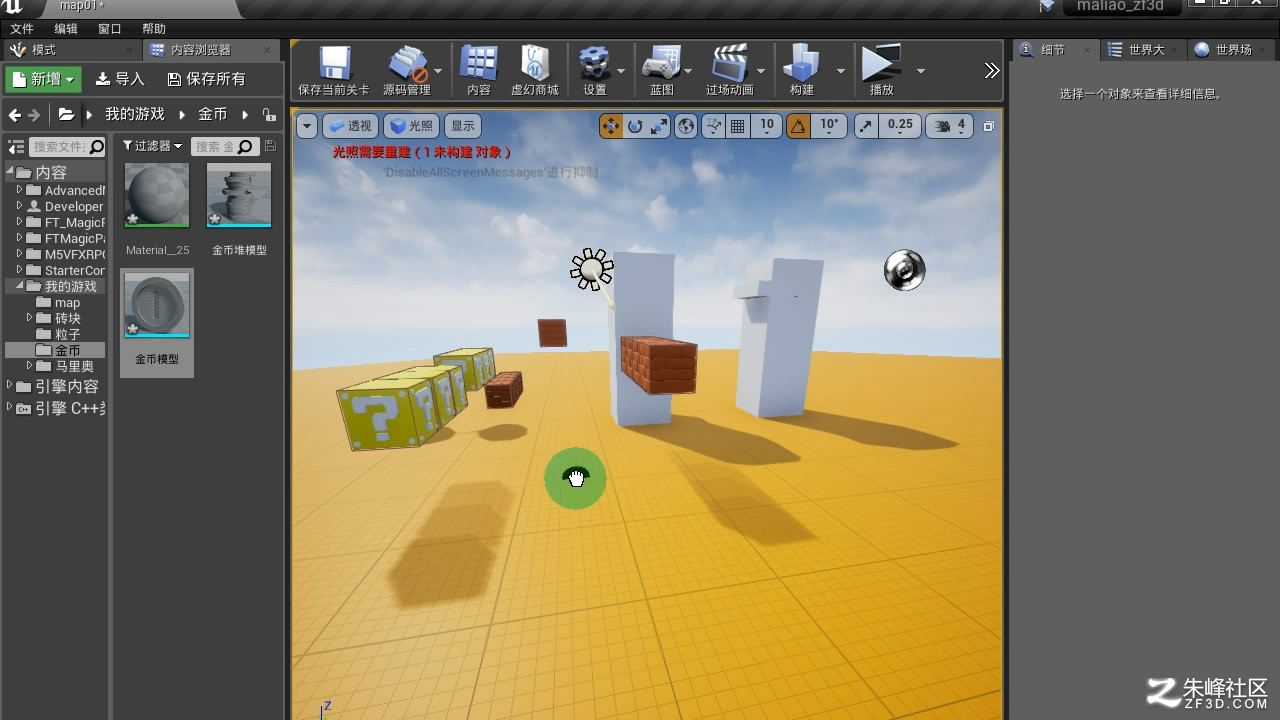Toggle the sources panel show/hide icon

pyautogui.click(x=16, y=147)
